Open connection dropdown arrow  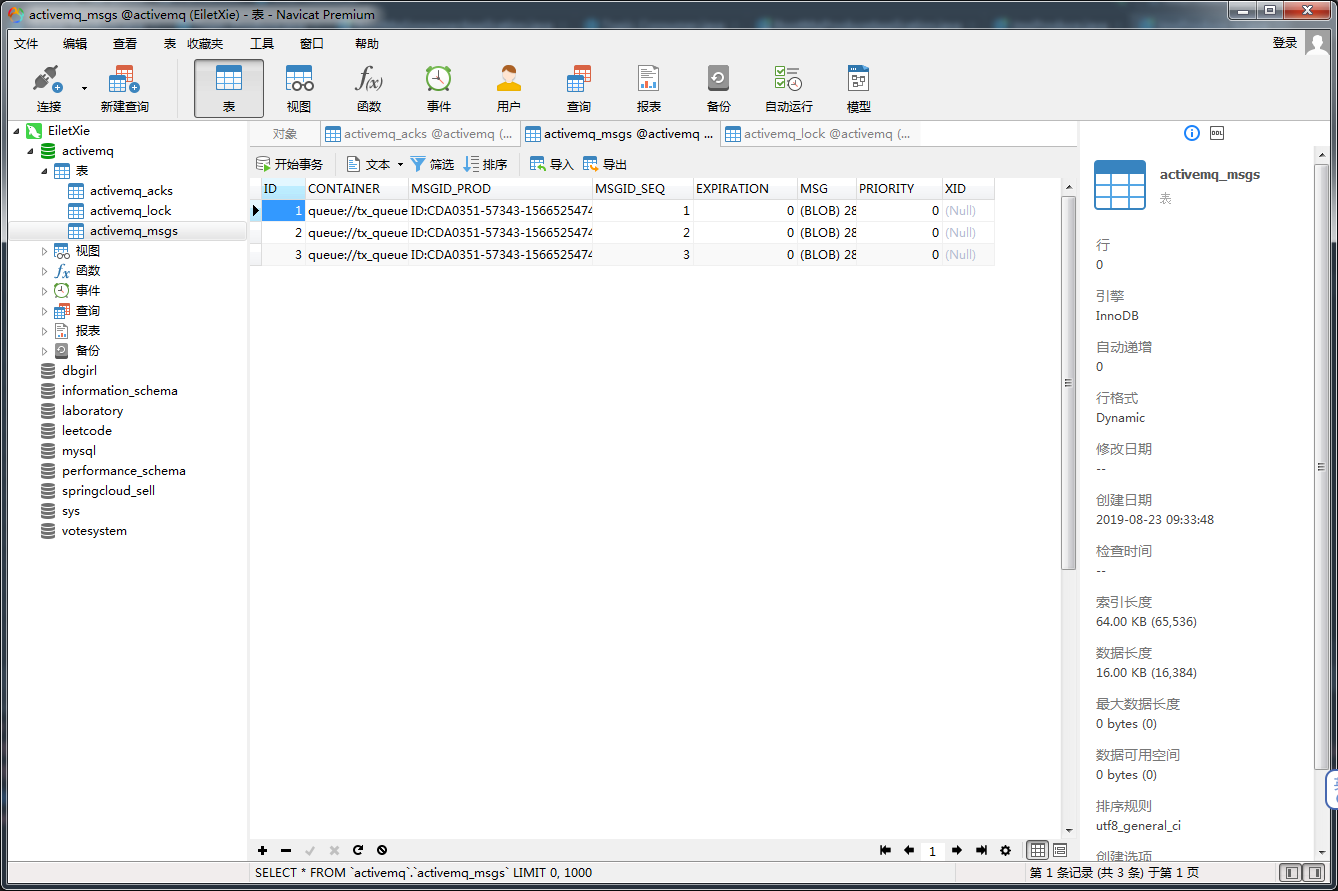coord(84,88)
